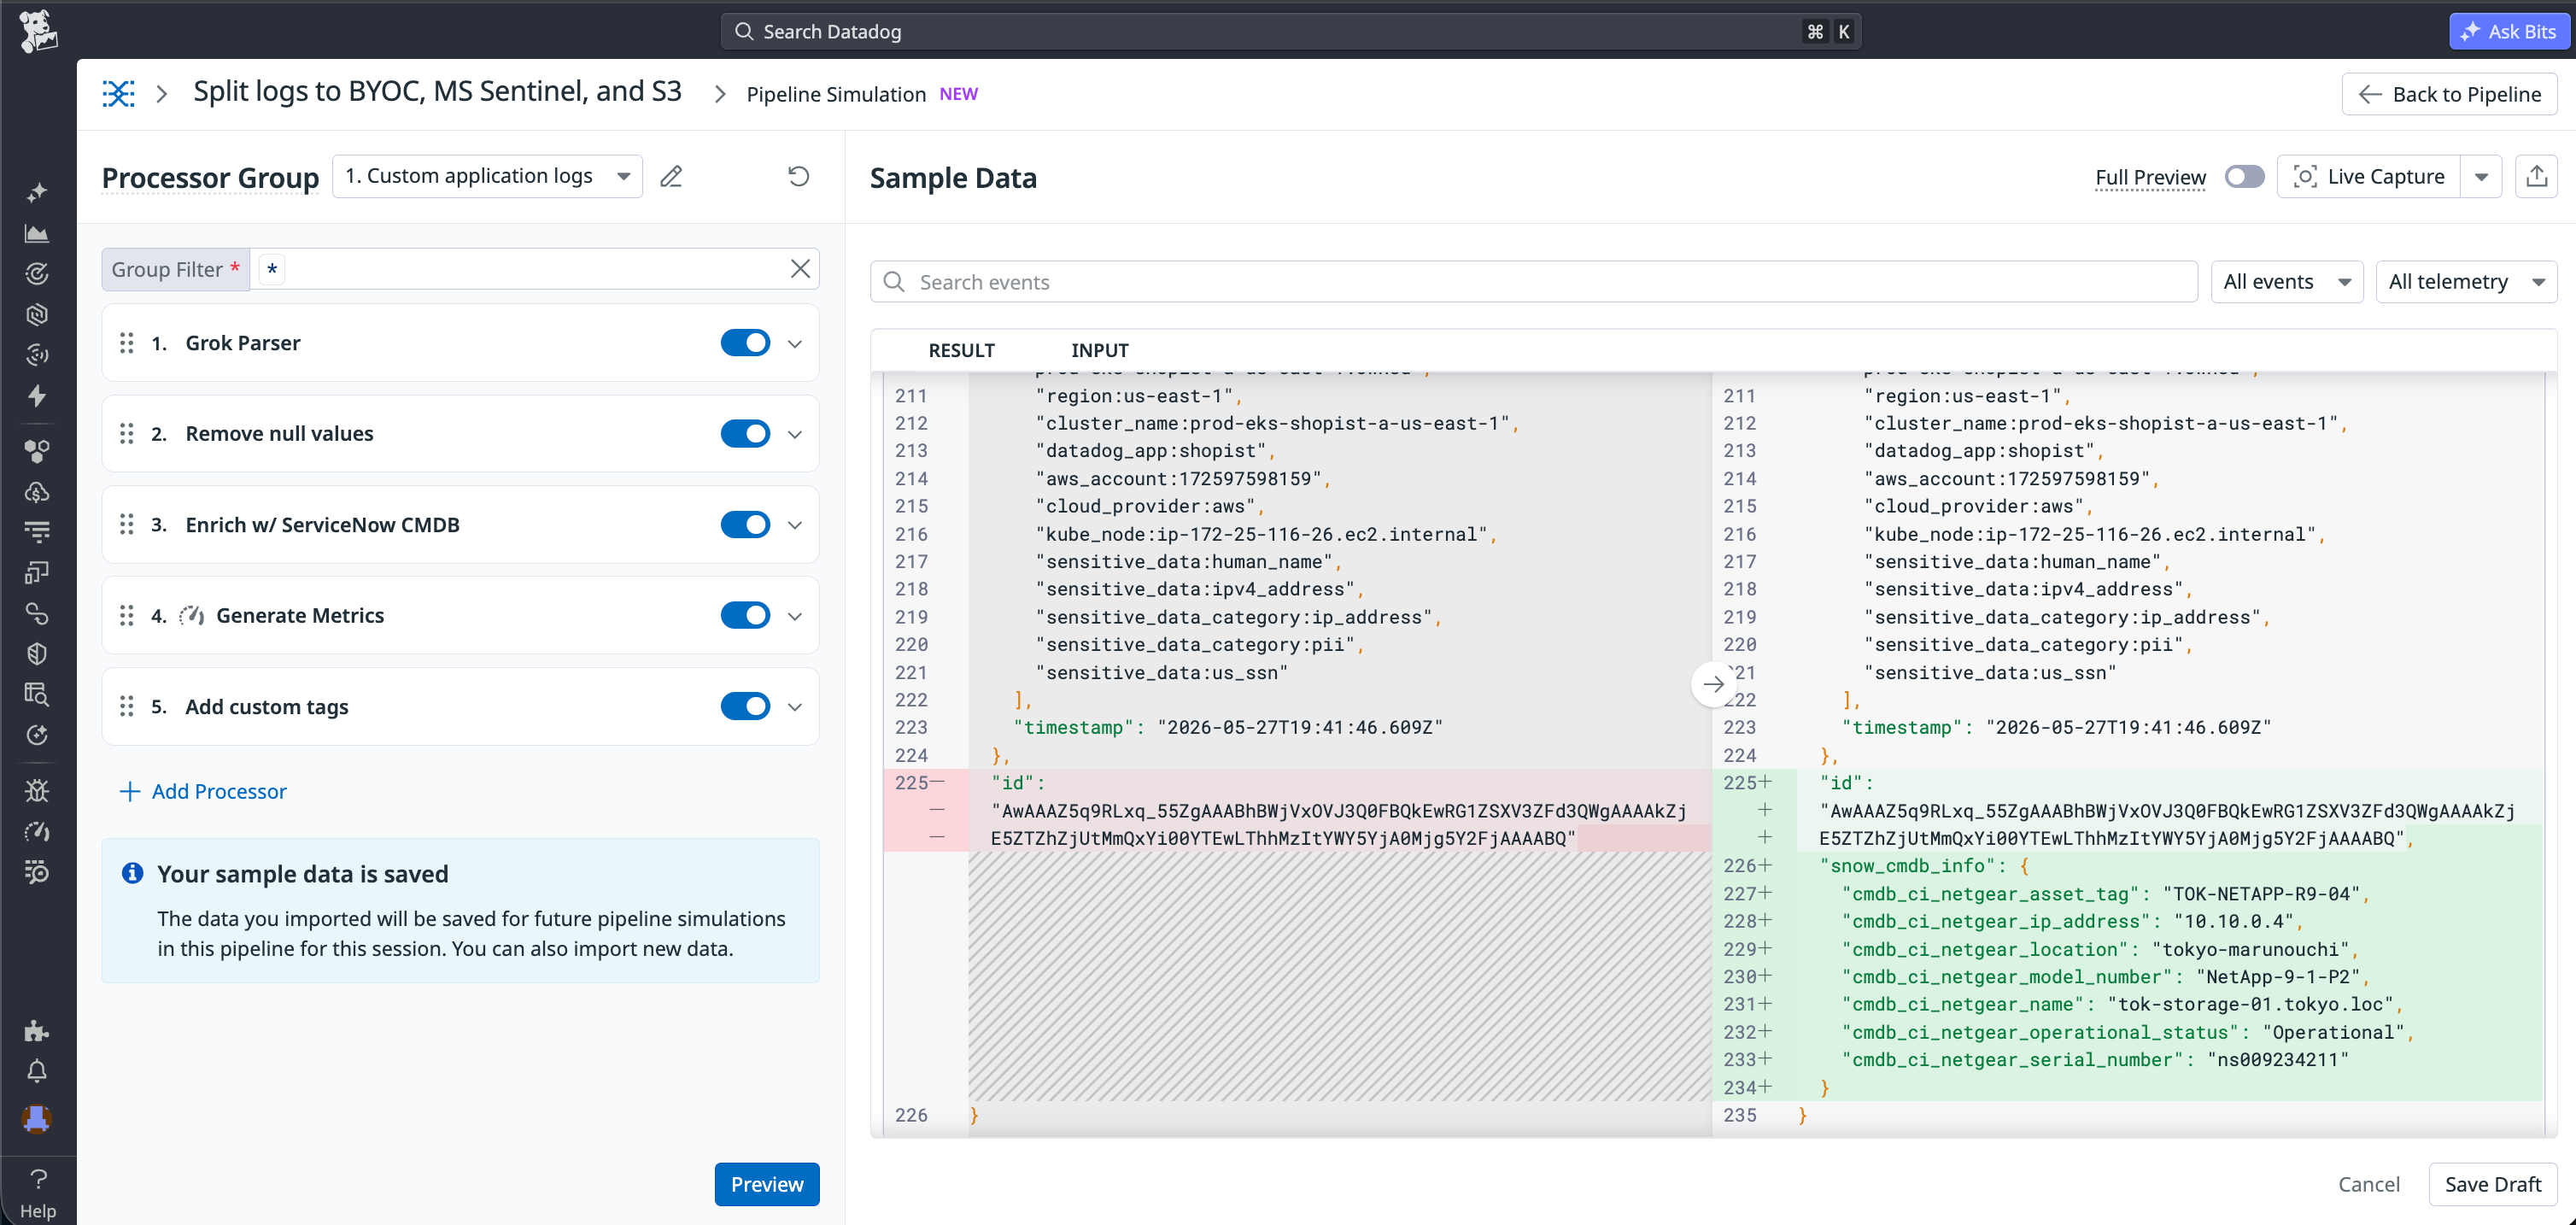Open the notifications bell icon
The width and height of the screenshot is (2576, 1225).
[x=37, y=1071]
